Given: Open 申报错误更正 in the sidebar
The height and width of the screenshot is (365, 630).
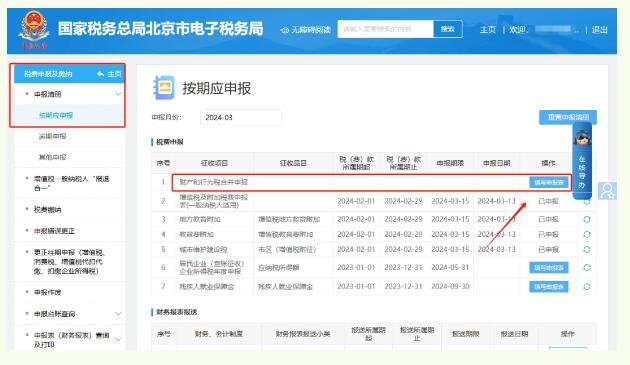Looking at the screenshot, I should (x=54, y=231).
